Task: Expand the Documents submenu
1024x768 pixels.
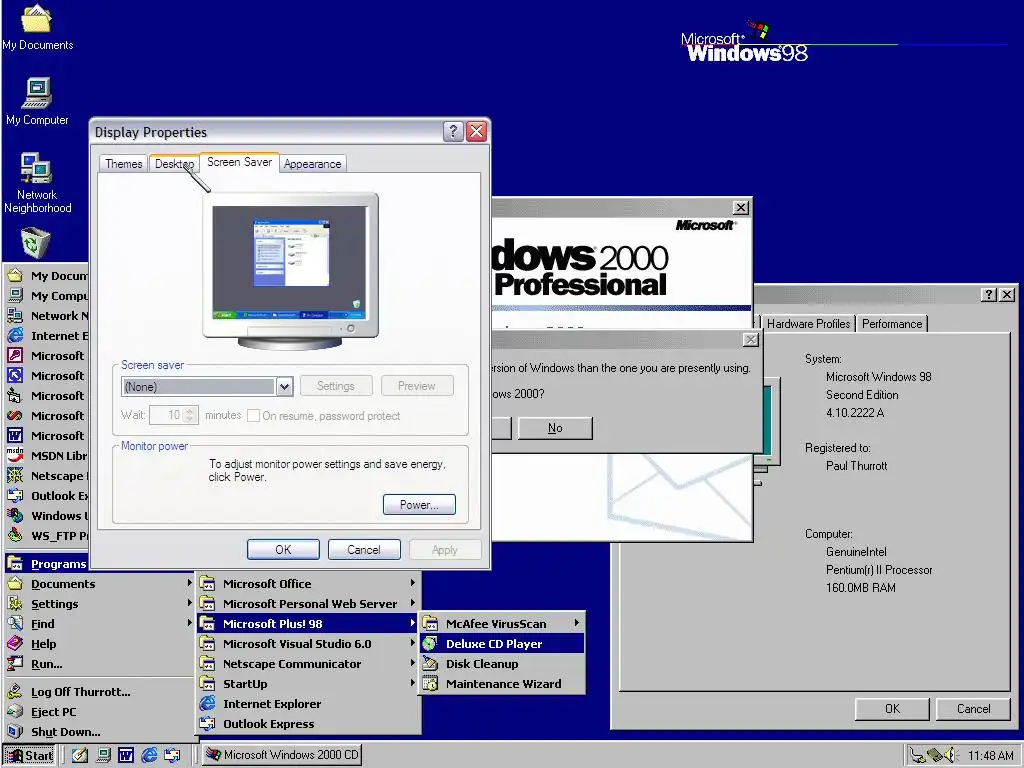Action: pyautogui.click(x=101, y=584)
